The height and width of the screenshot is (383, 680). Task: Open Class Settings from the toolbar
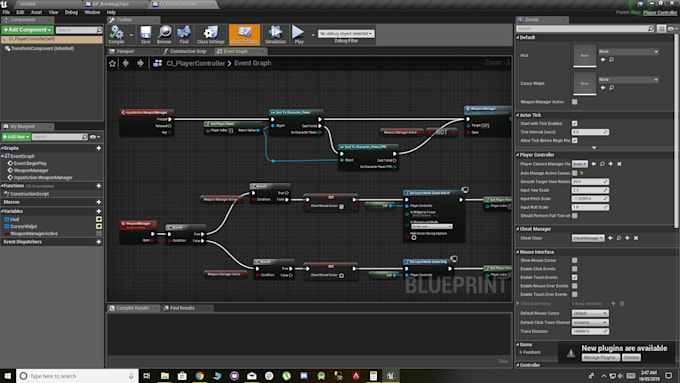click(210, 34)
